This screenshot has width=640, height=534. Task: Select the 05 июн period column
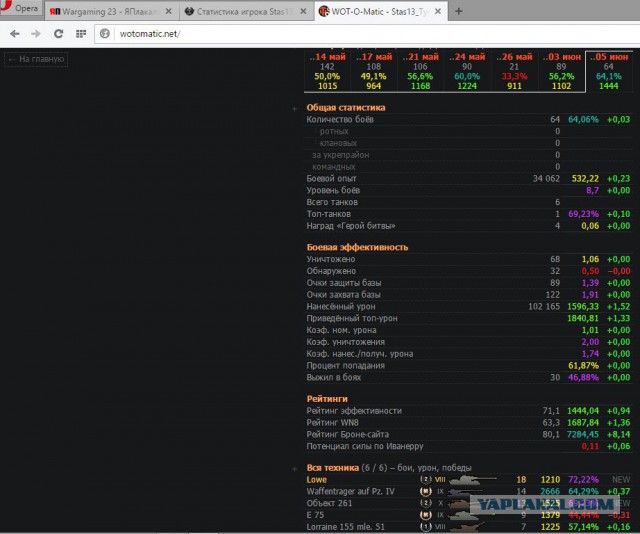[x=609, y=71]
